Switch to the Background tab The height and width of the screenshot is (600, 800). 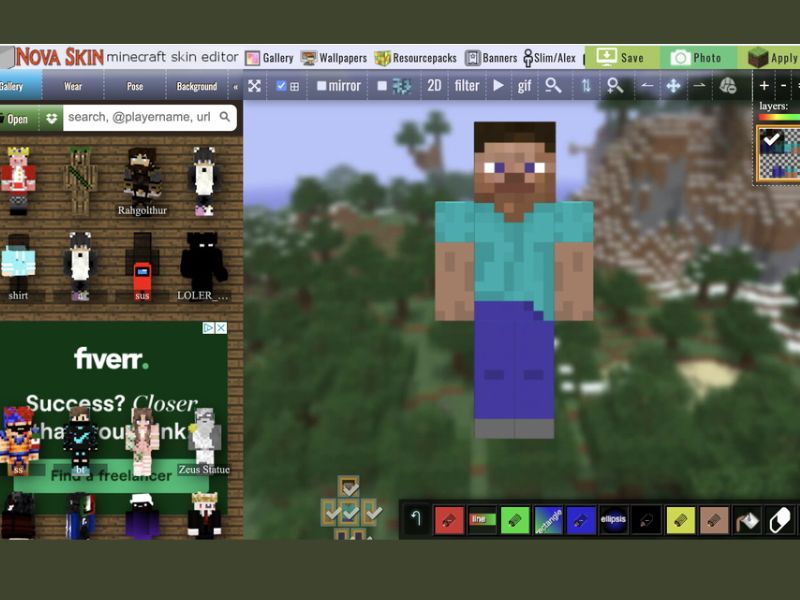pos(197,86)
